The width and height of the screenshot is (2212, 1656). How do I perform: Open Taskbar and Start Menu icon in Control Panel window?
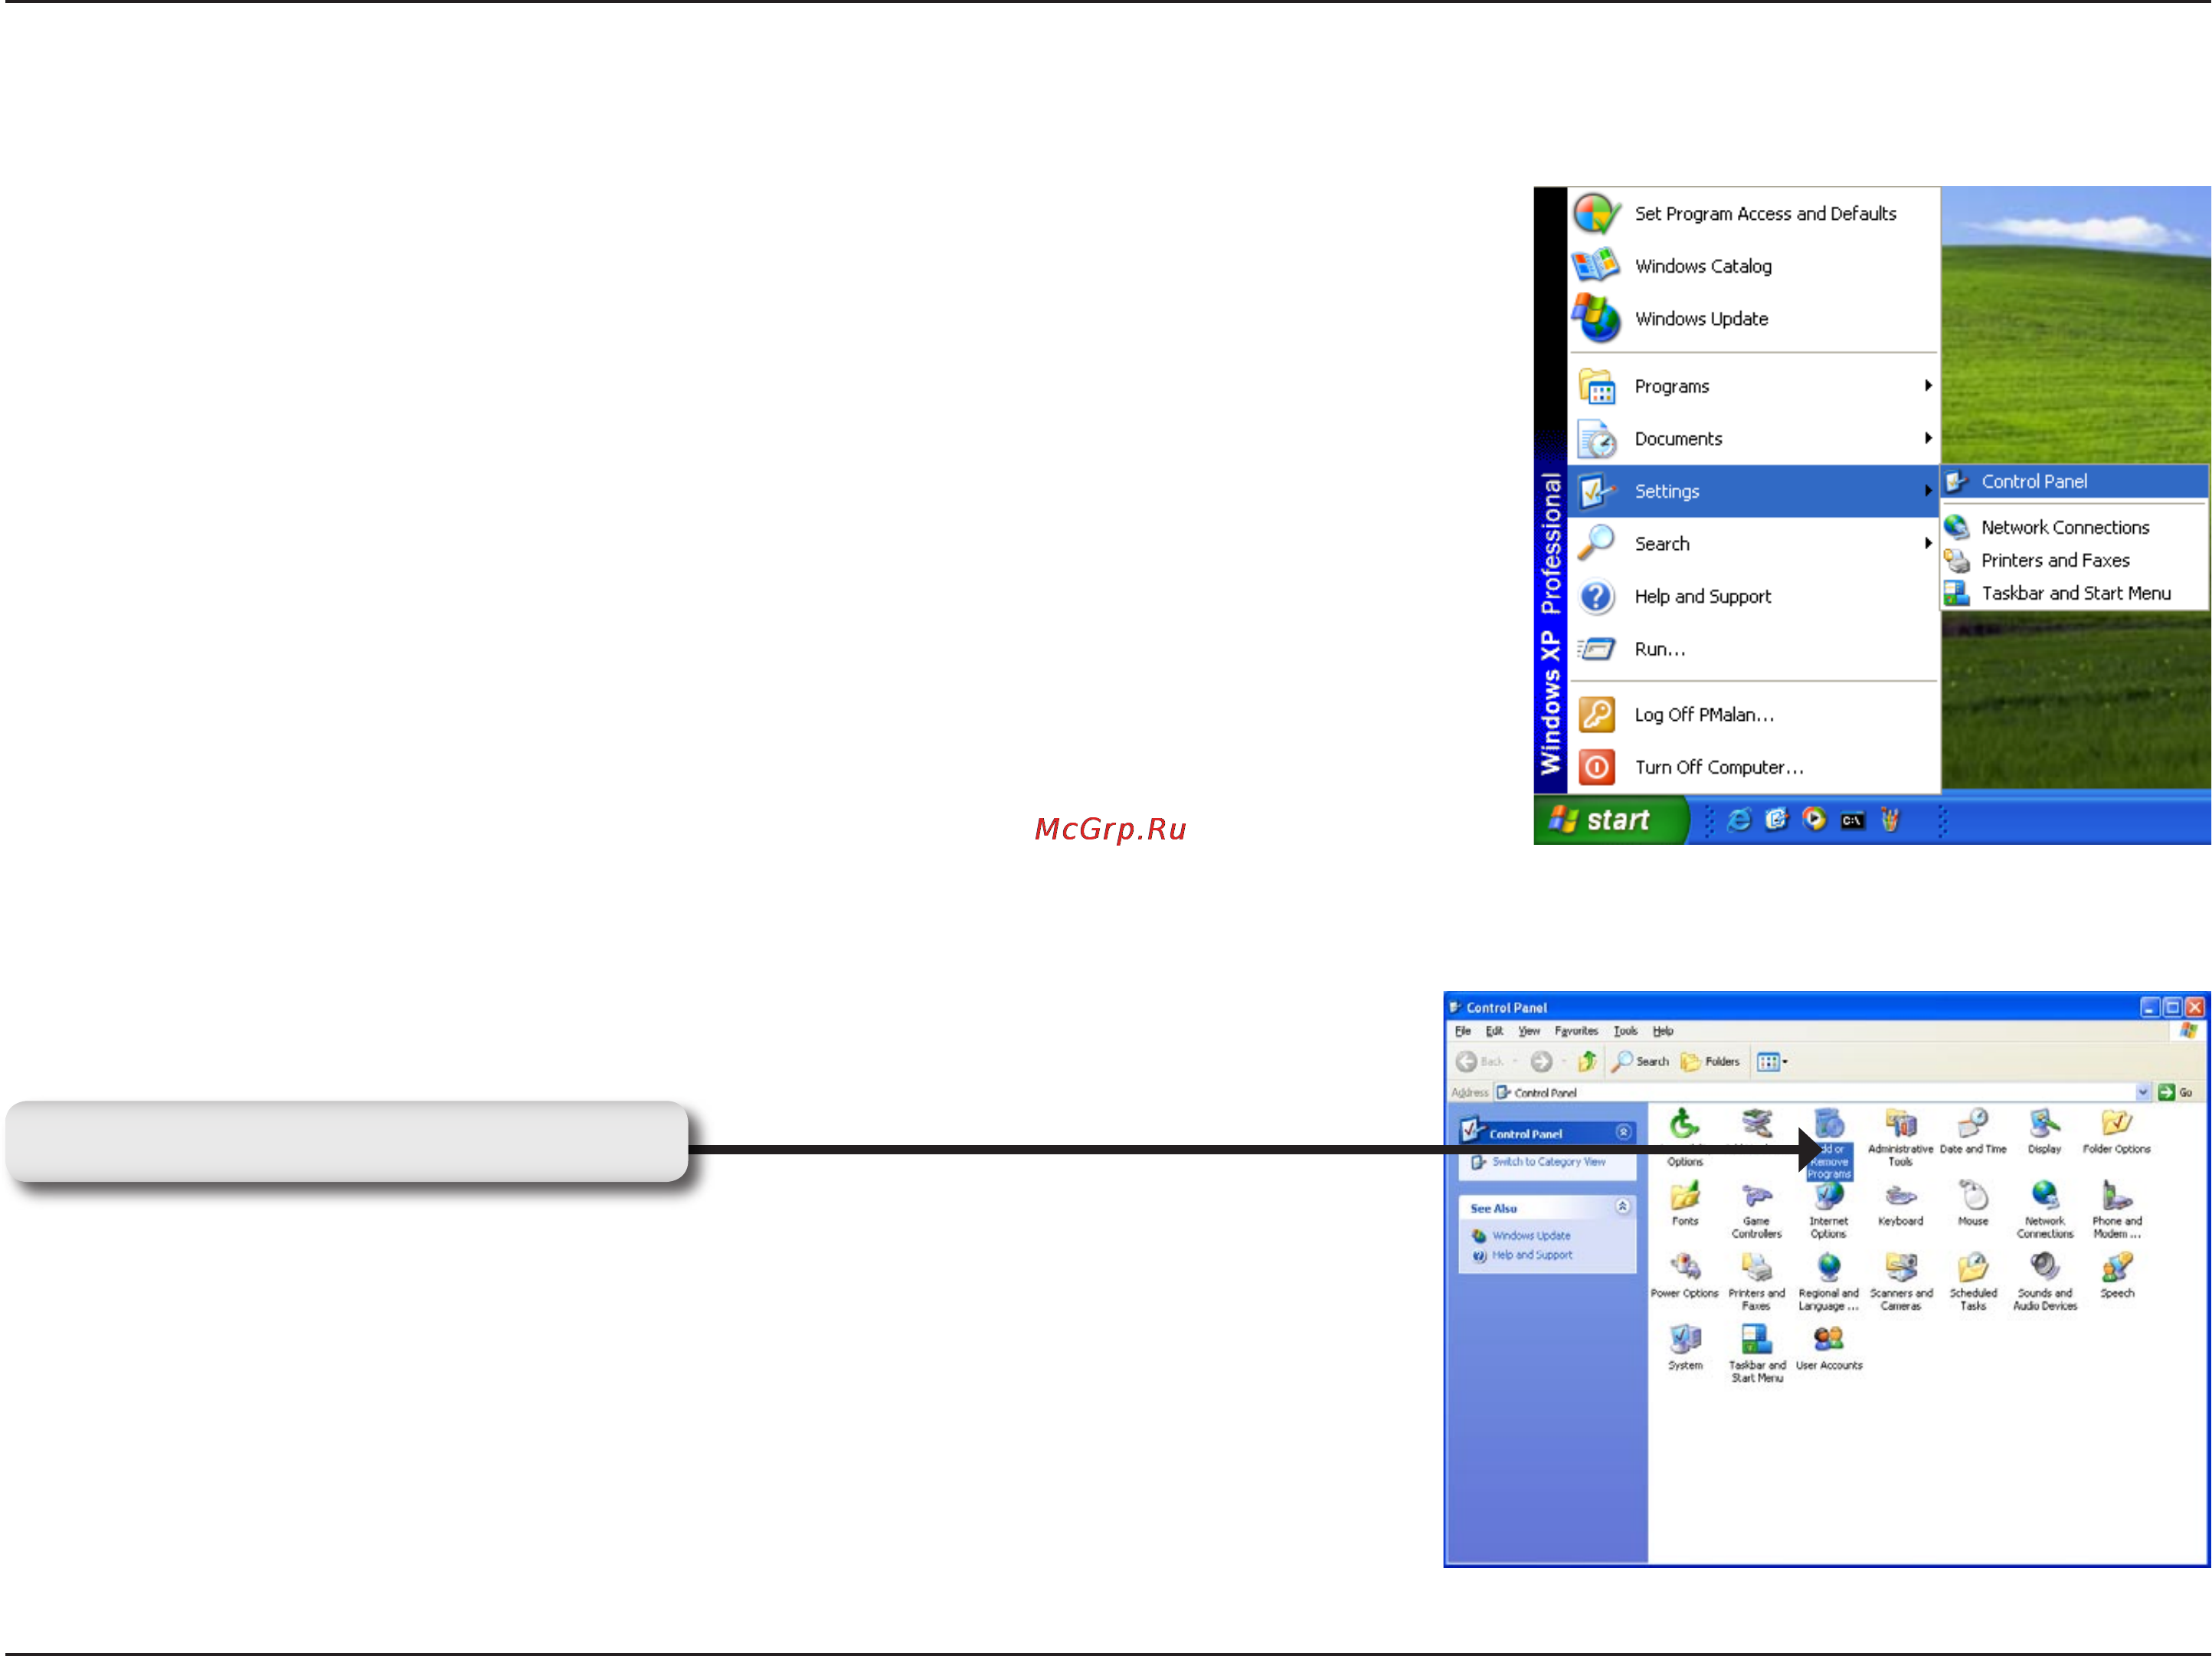[1757, 1355]
